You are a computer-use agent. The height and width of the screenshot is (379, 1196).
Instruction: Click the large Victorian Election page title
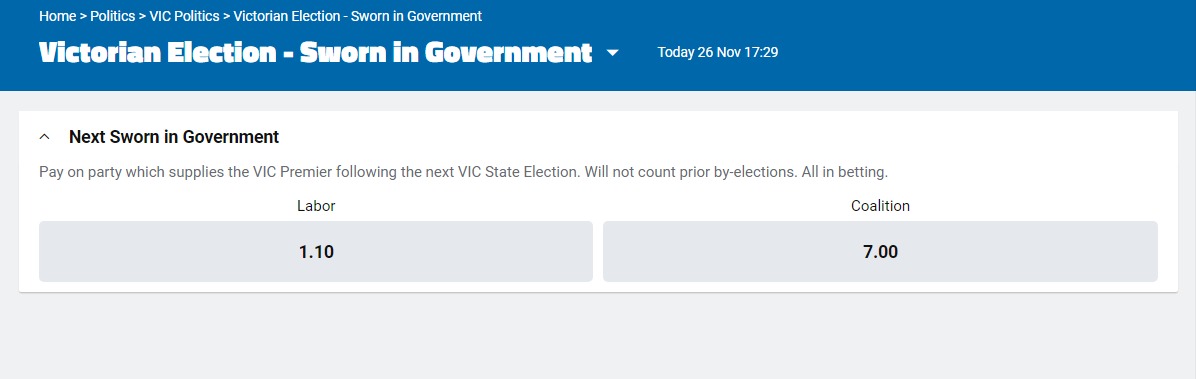(x=315, y=53)
